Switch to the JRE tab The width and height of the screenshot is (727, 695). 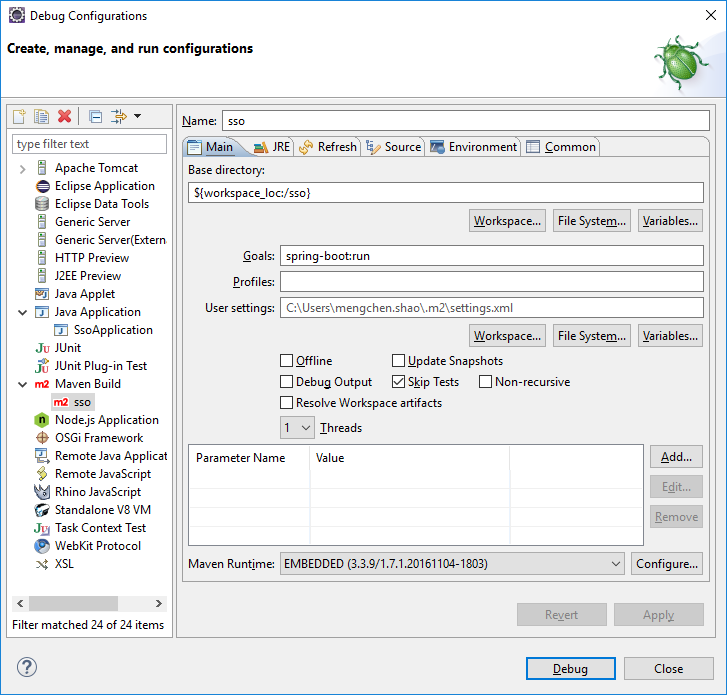(272, 147)
